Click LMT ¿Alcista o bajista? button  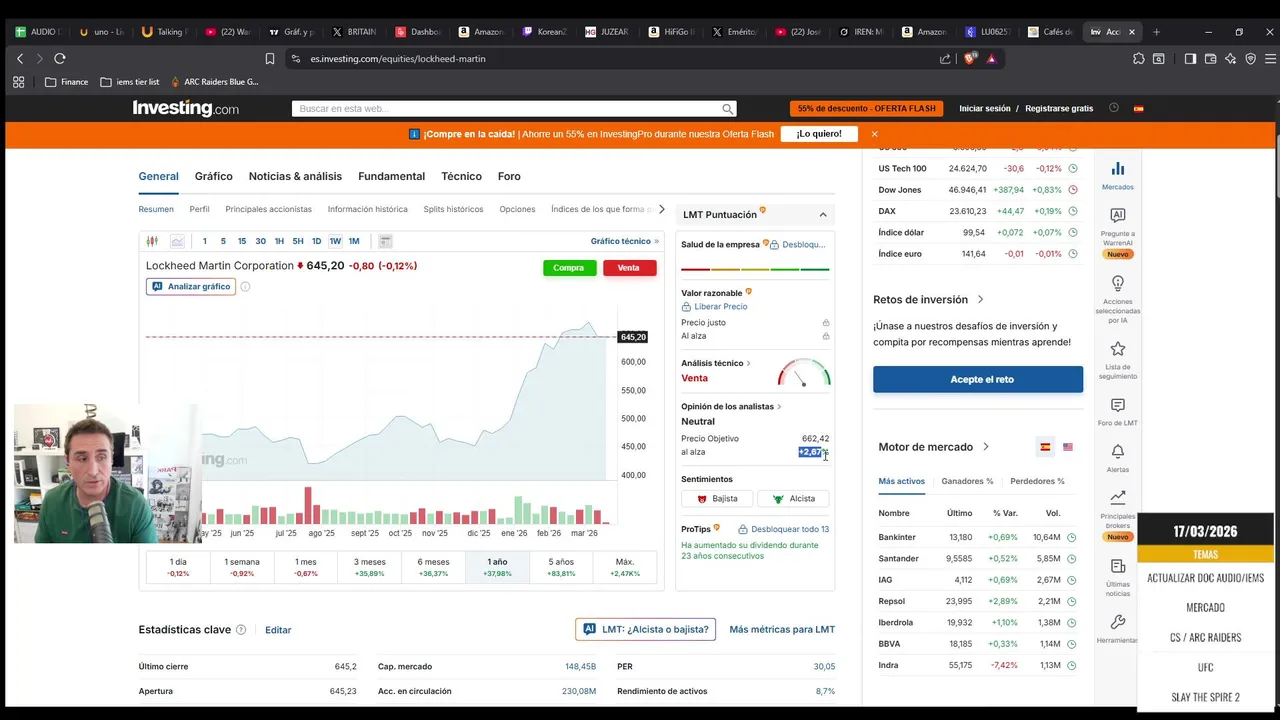(645, 630)
